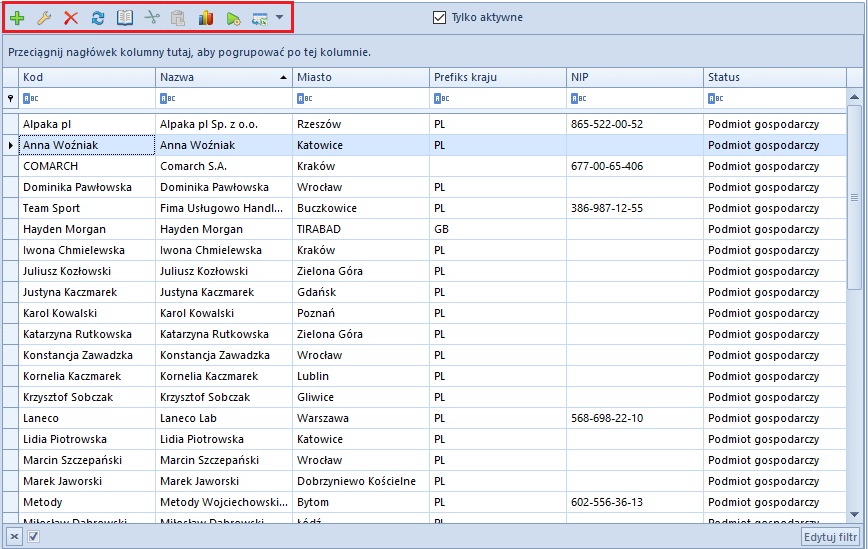The image size is (868, 549).
Task: Select Katarzyna Rutkowska in the Kod column
Action: [87, 334]
